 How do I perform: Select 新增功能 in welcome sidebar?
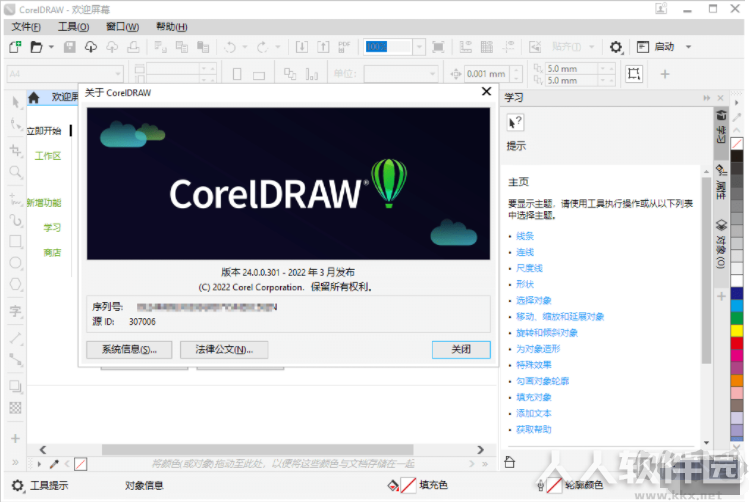click(44, 203)
